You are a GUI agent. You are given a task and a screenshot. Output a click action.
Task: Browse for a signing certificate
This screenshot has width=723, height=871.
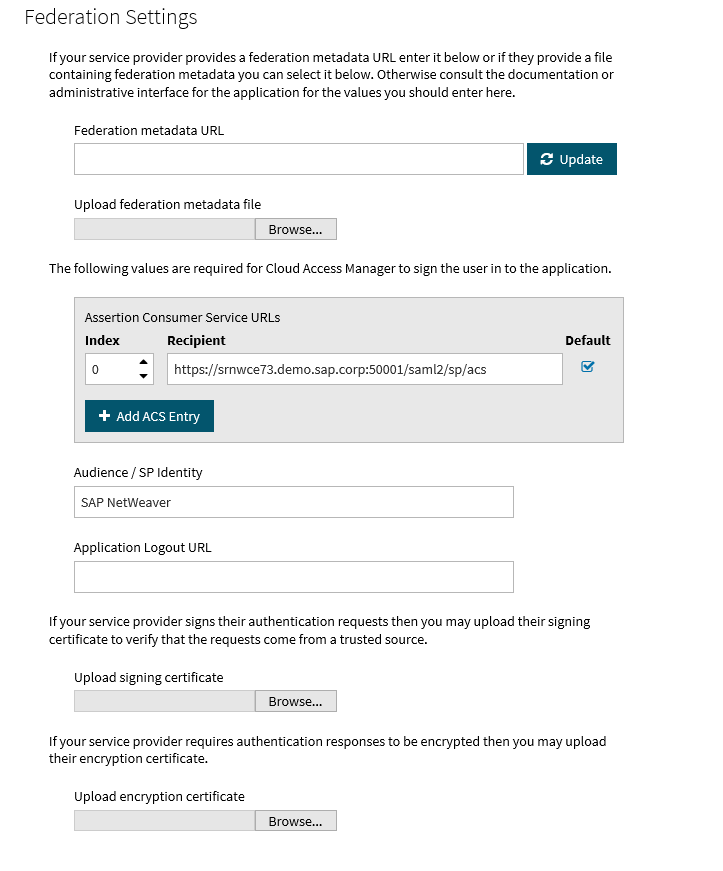295,702
